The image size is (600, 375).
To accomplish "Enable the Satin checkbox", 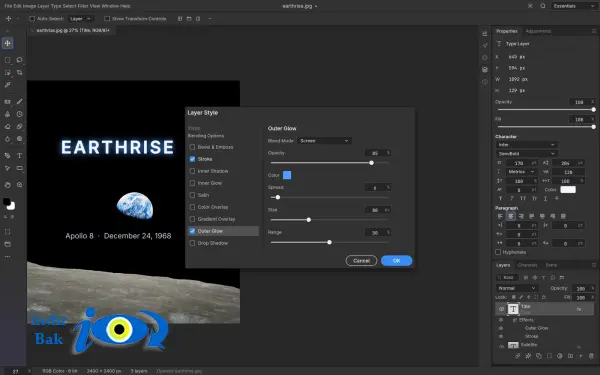I will click(192, 195).
